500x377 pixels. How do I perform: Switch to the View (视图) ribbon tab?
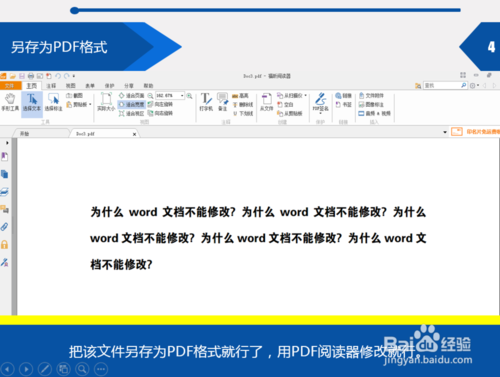pos(70,86)
